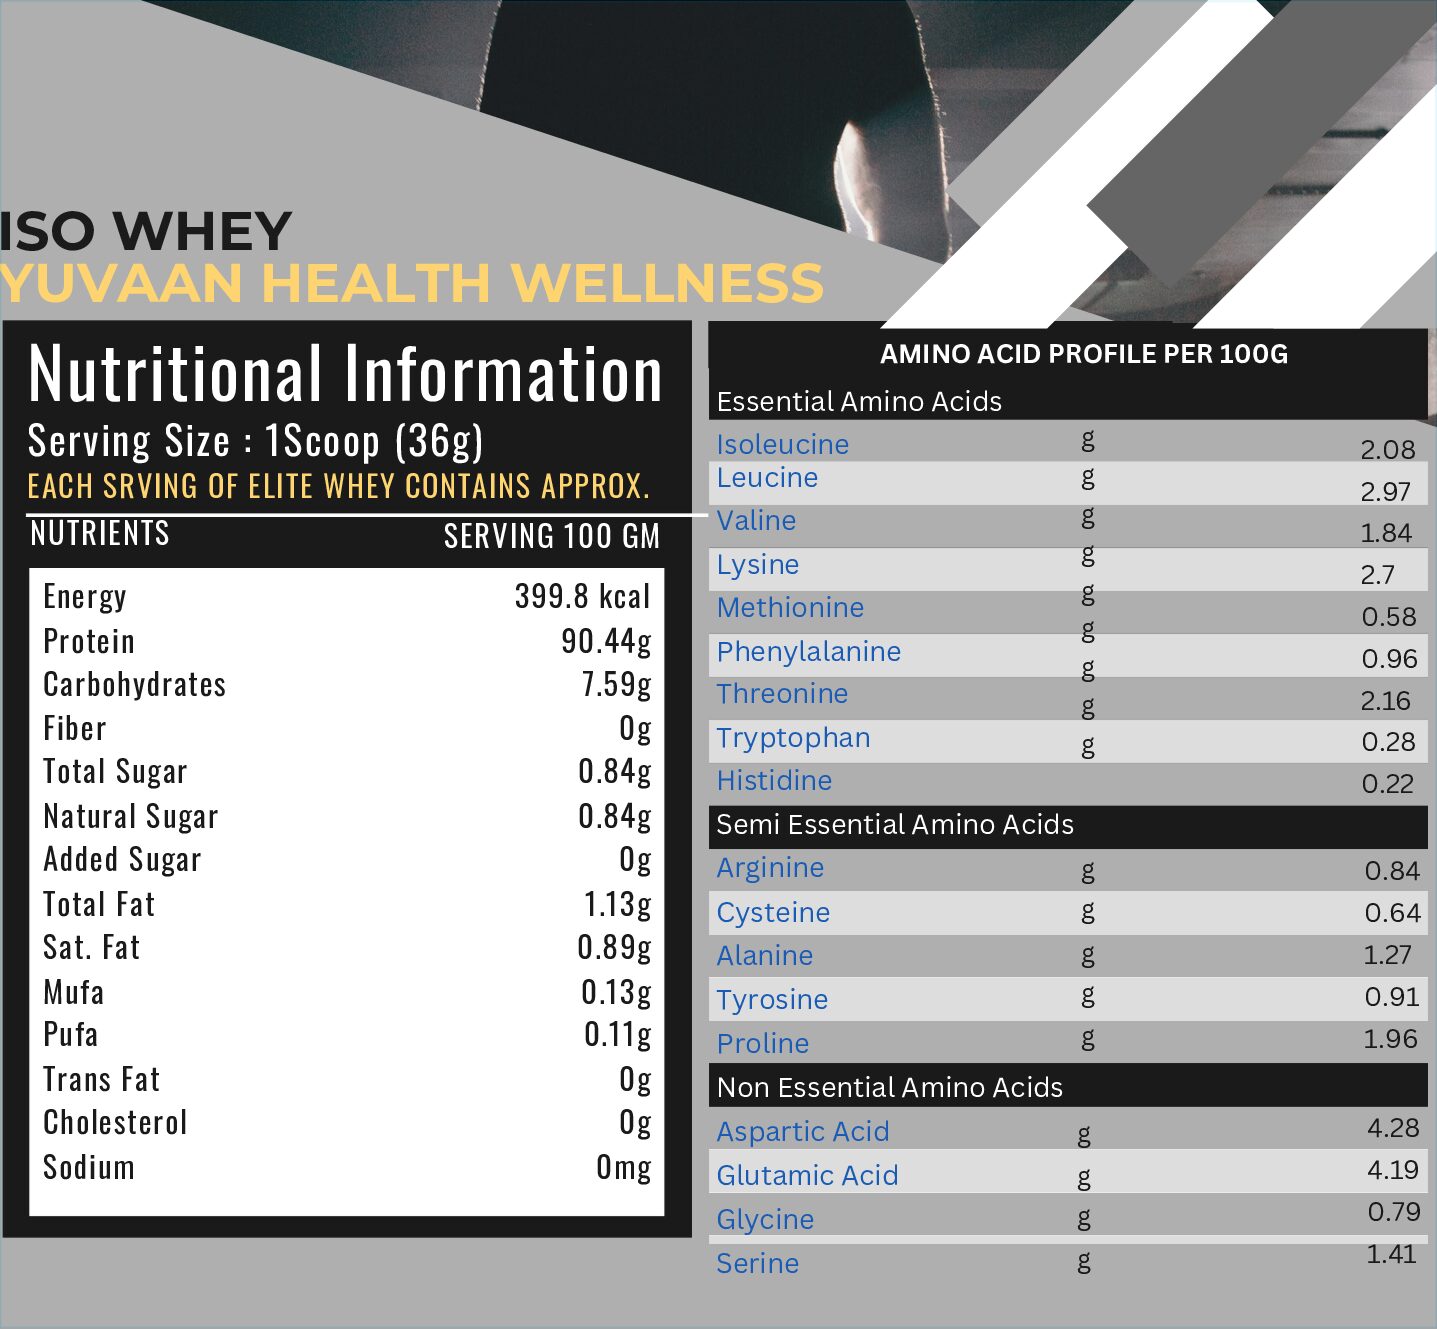This screenshot has height=1329, width=1437.
Task: Select the Fiber row label
Action: click(75, 729)
